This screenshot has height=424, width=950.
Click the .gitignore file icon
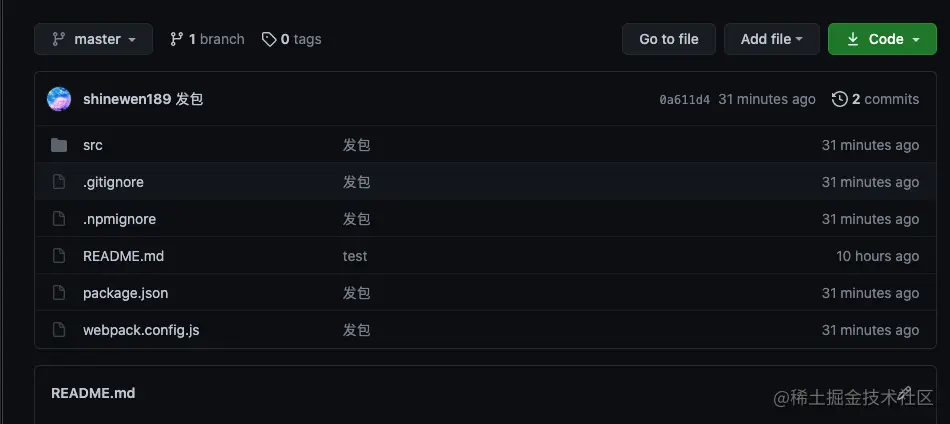pyautogui.click(x=59, y=182)
